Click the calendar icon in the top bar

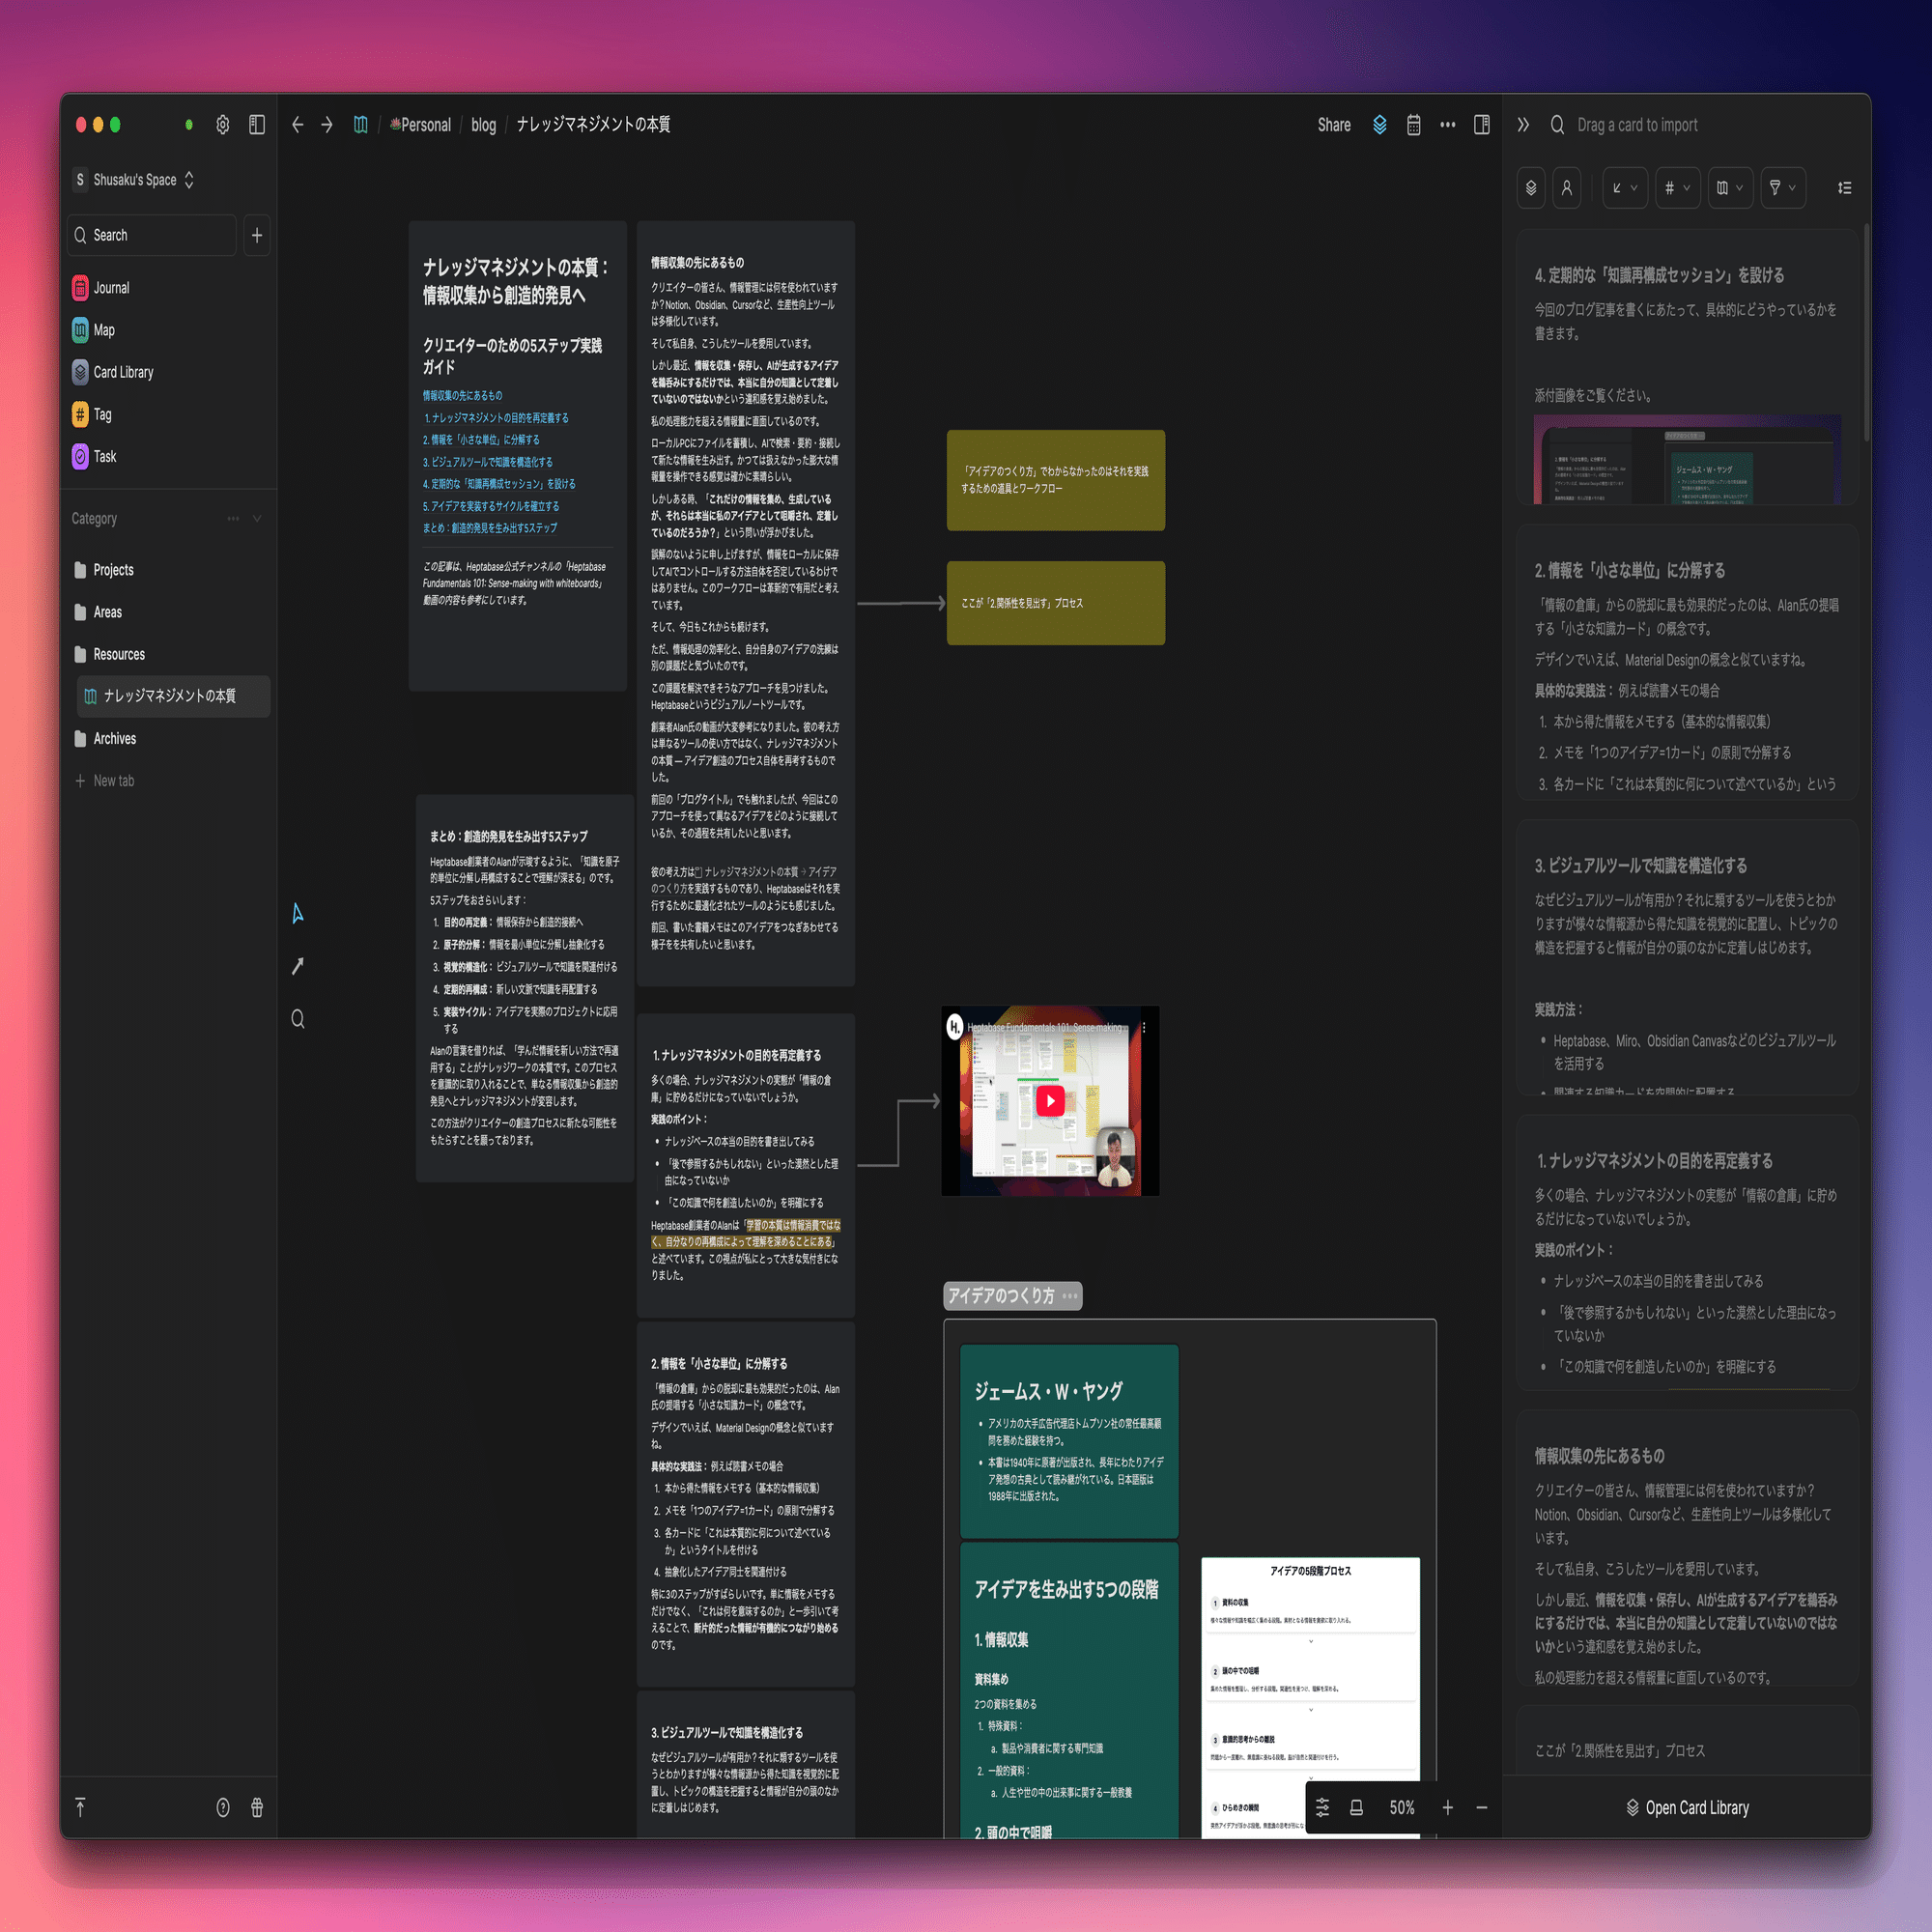(x=1413, y=125)
